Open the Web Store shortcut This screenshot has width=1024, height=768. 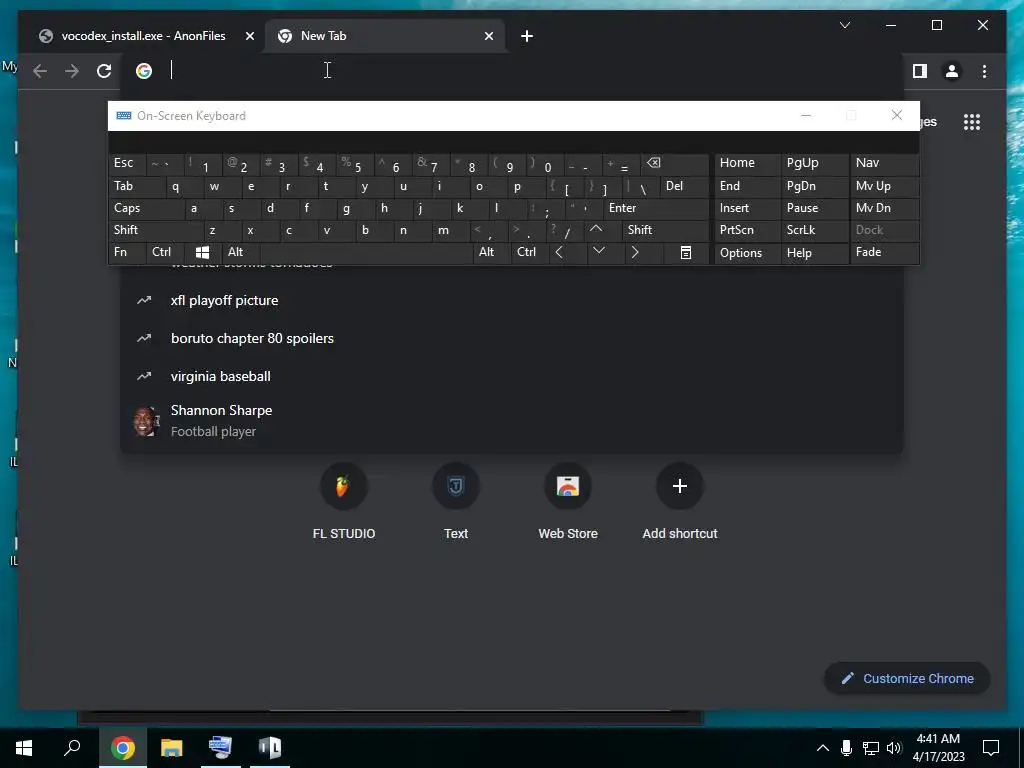pyautogui.click(x=568, y=502)
